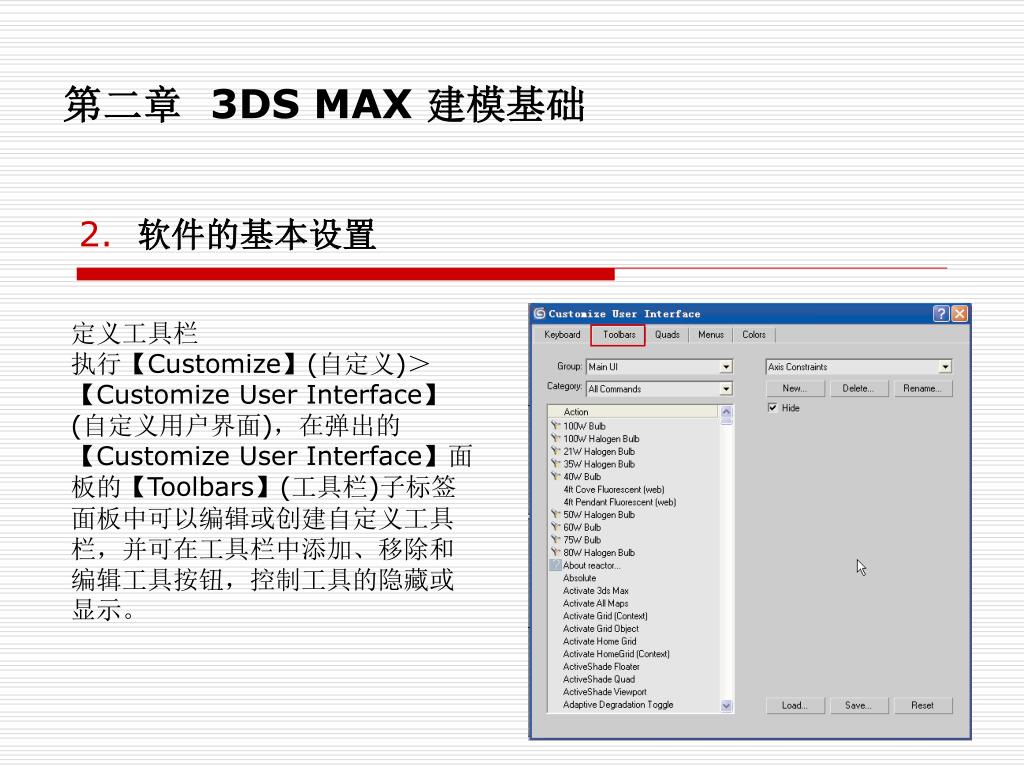Click the help question mark button

click(x=940, y=313)
